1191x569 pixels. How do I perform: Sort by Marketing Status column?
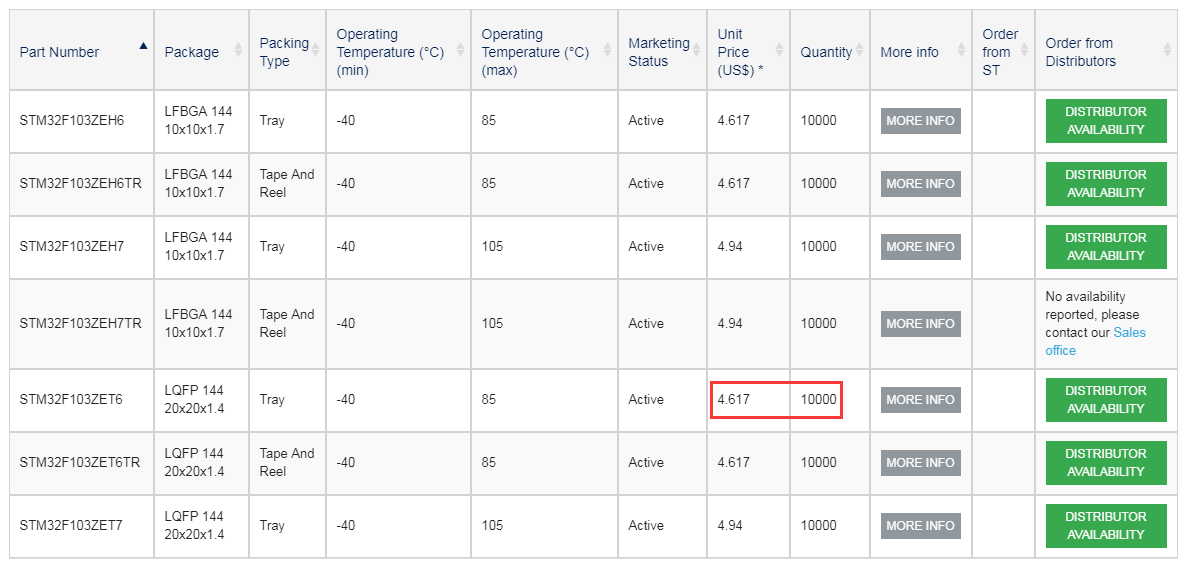697,50
